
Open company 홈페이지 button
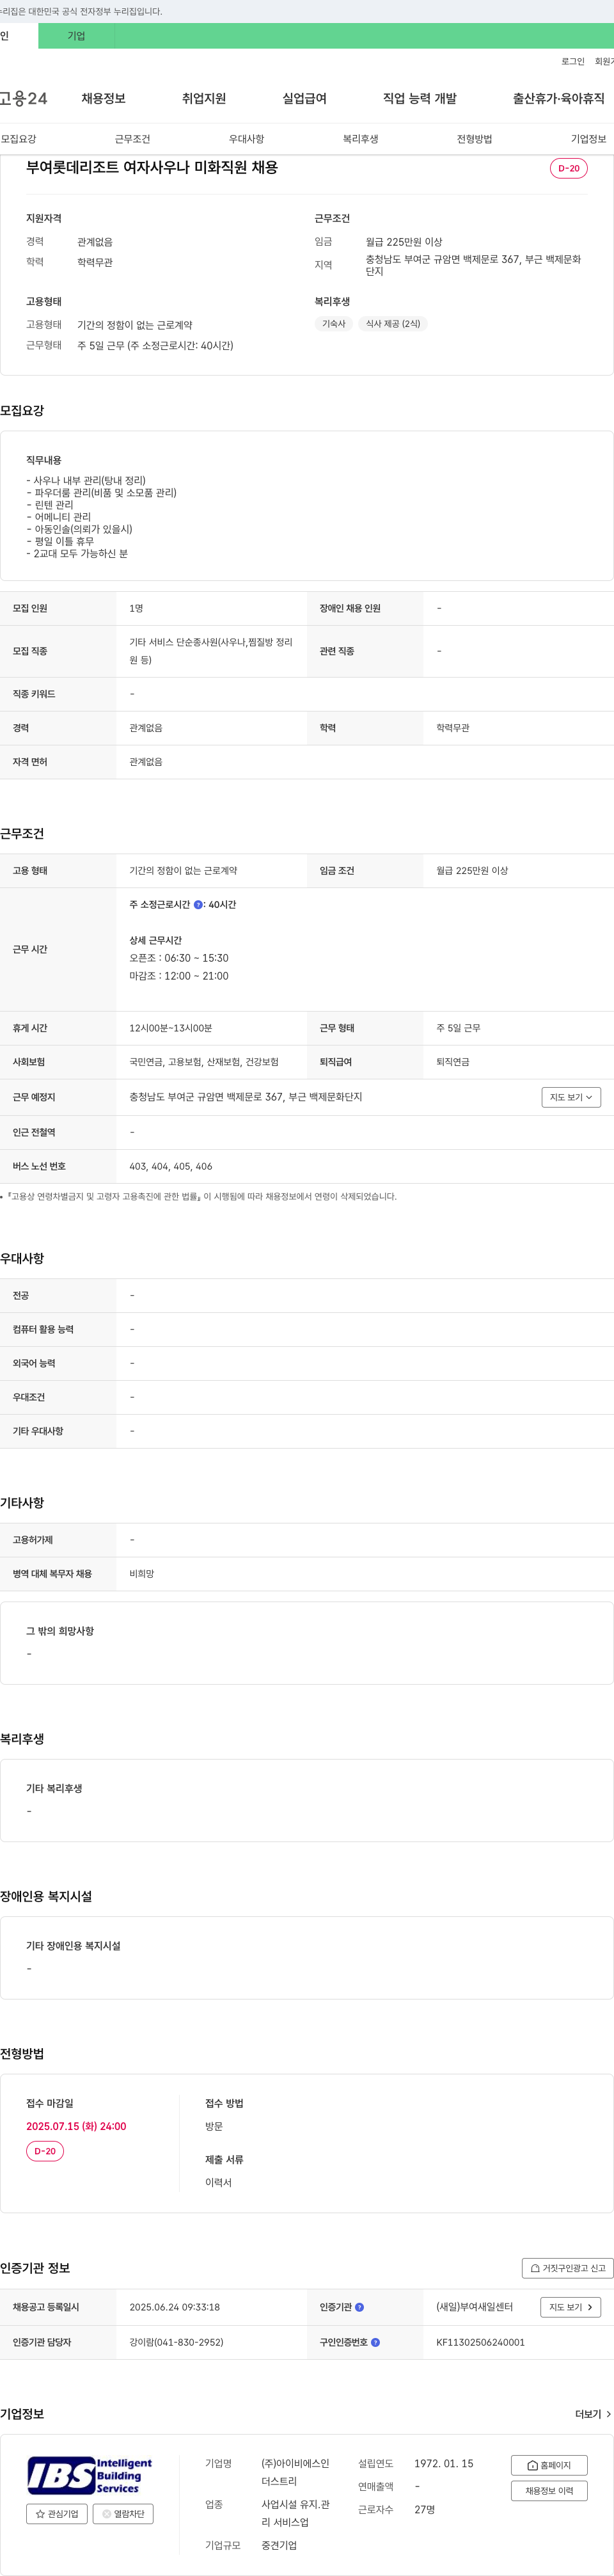[x=549, y=2465]
